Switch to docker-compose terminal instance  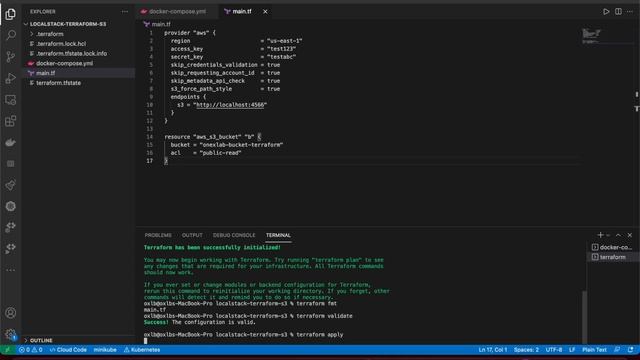[x=612, y=247]
